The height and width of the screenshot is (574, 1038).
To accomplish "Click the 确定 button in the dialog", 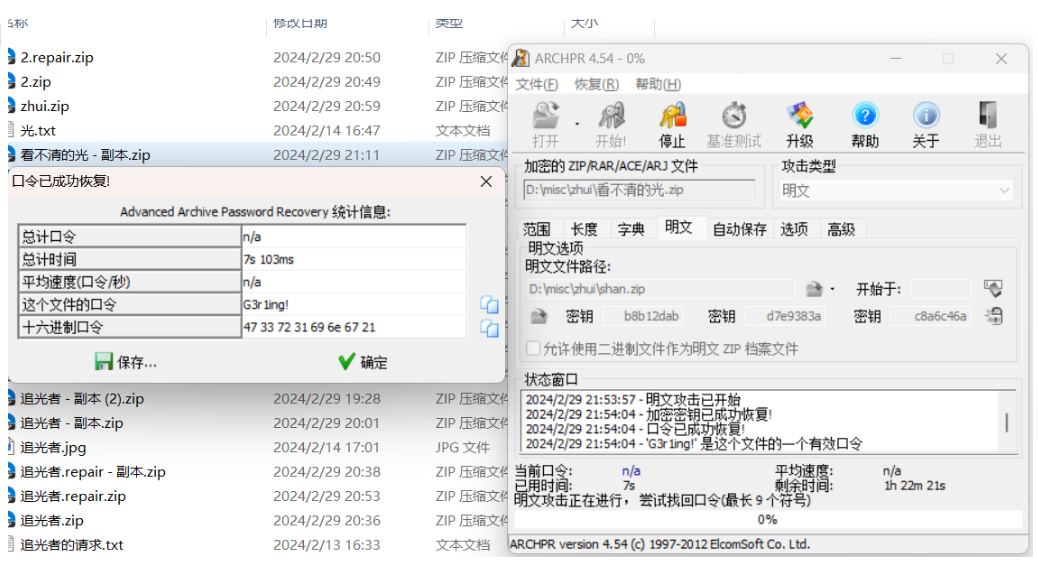I will point(362,362).
